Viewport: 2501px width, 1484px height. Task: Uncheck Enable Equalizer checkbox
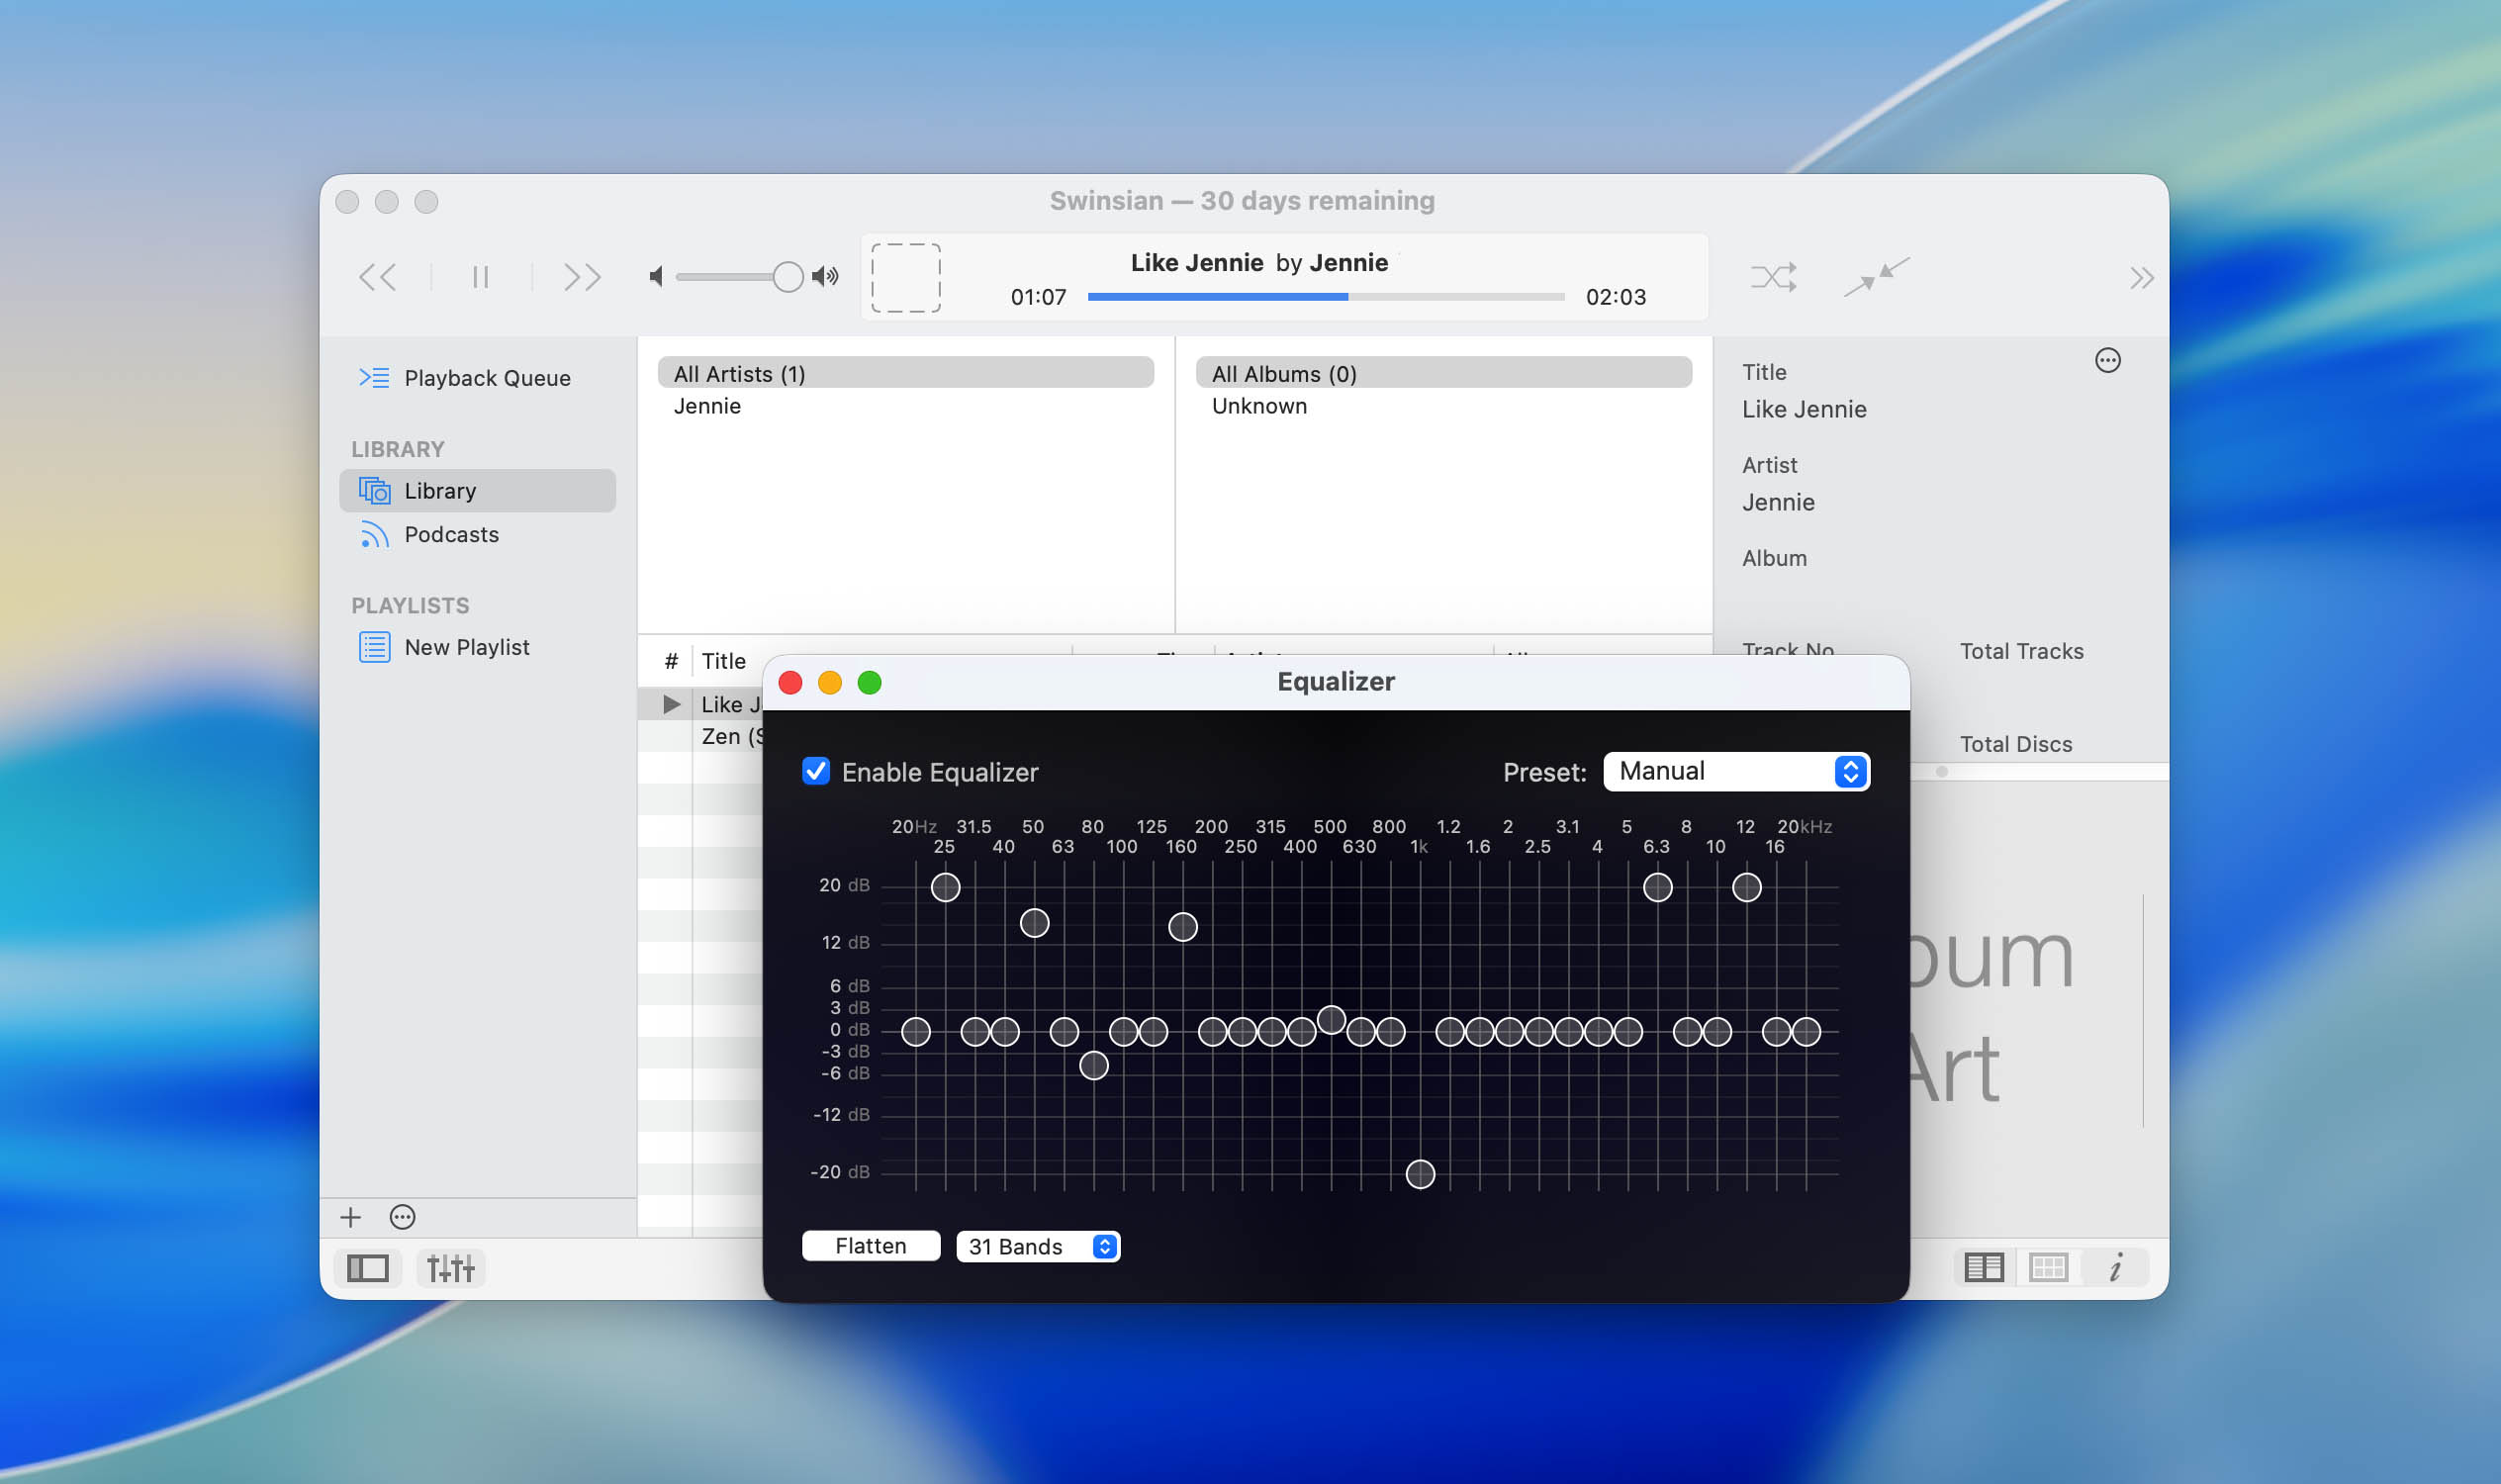816,771
